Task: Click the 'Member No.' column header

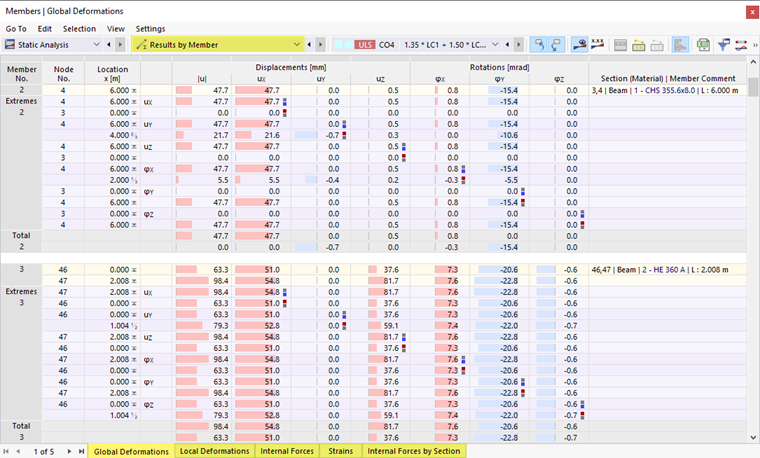Action: 21,74
